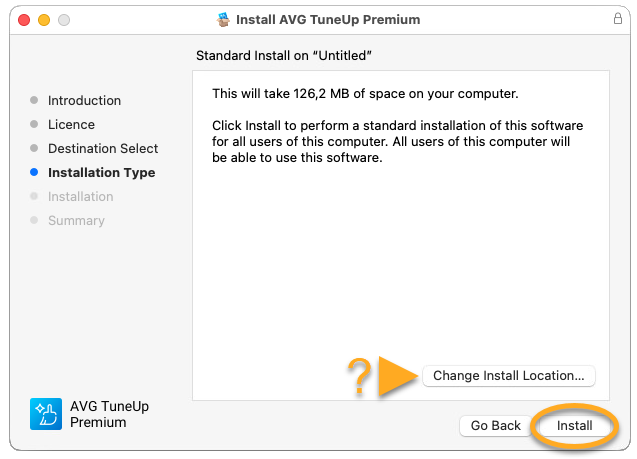Click the orange question mark symbol
The width and height of the screenshot is (637, 459).
(359, 377)
